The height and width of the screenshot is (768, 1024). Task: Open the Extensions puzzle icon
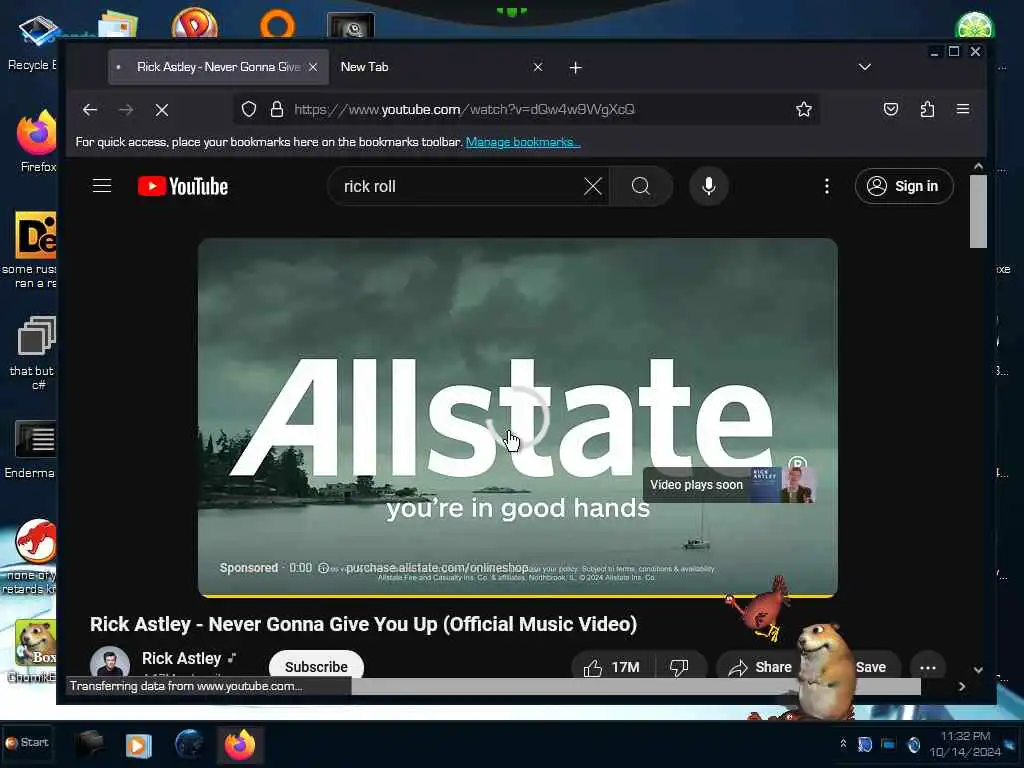927,109
